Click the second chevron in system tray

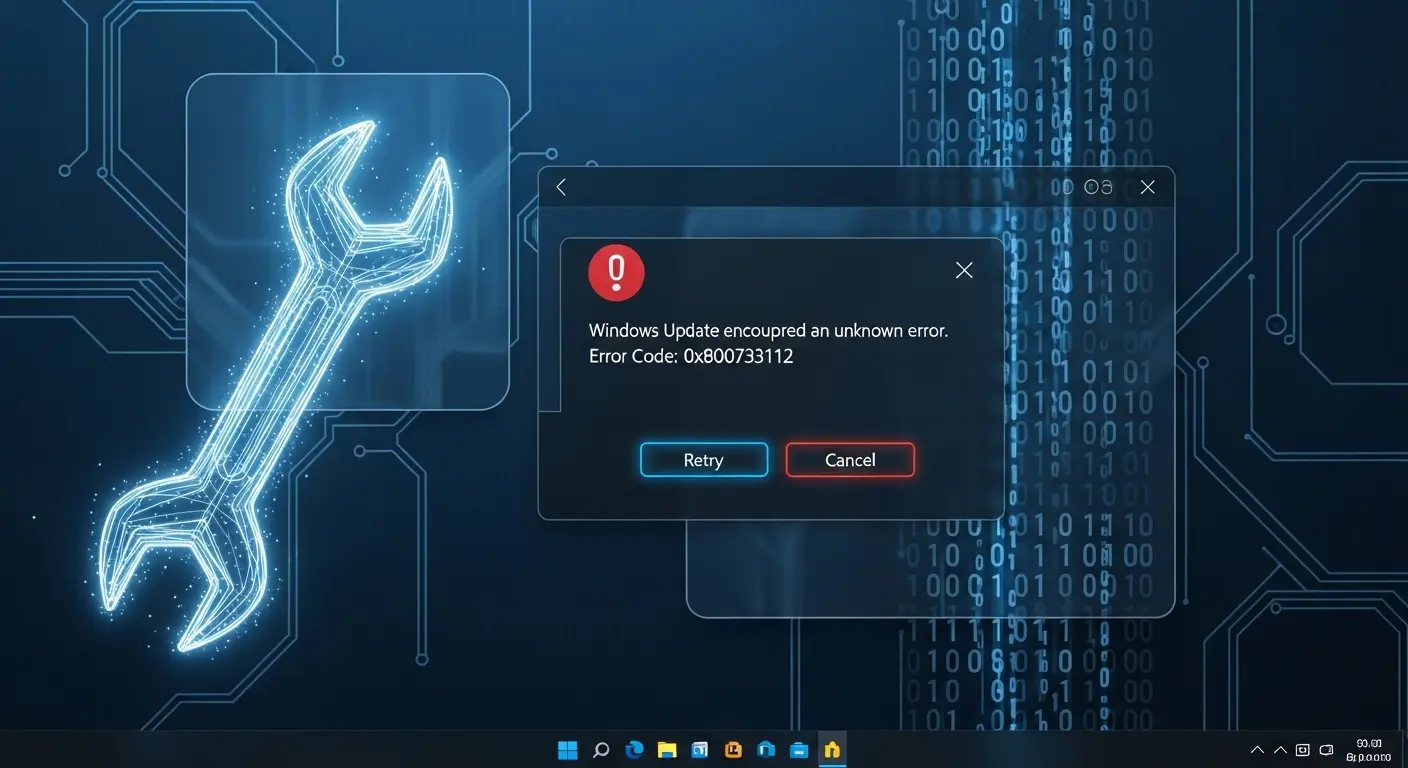click(1280, 749)
